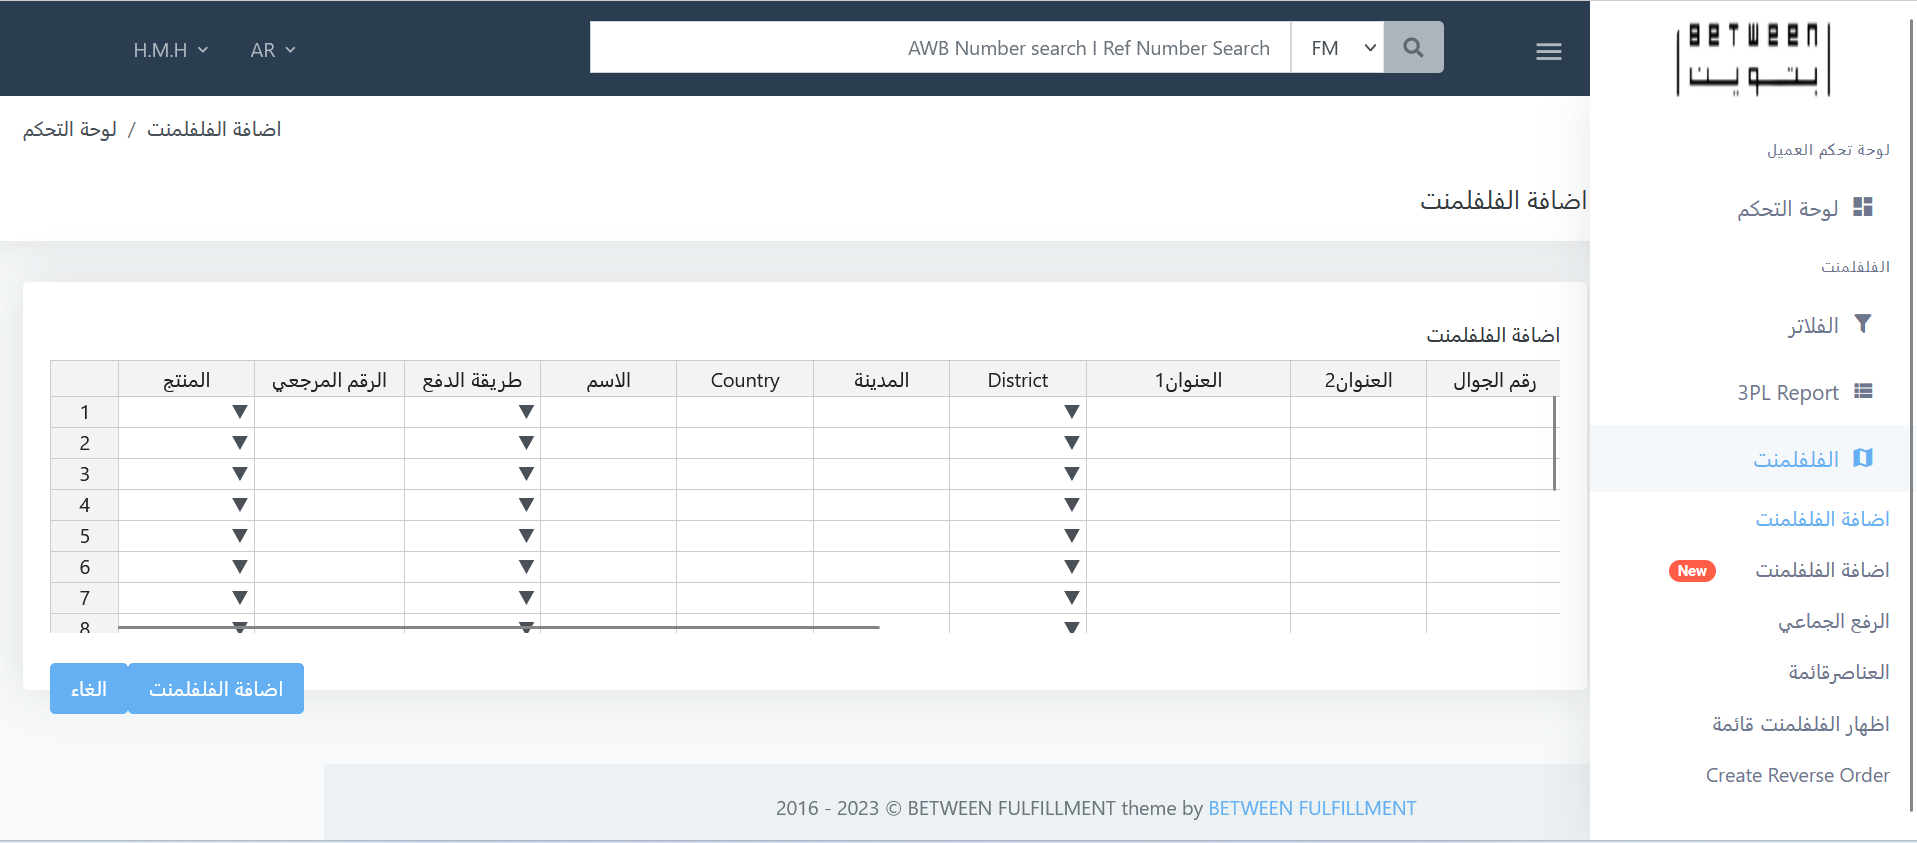Open row 1 product dropdown arrow
Screen dimensions: 1917x843
pos(239,412)
